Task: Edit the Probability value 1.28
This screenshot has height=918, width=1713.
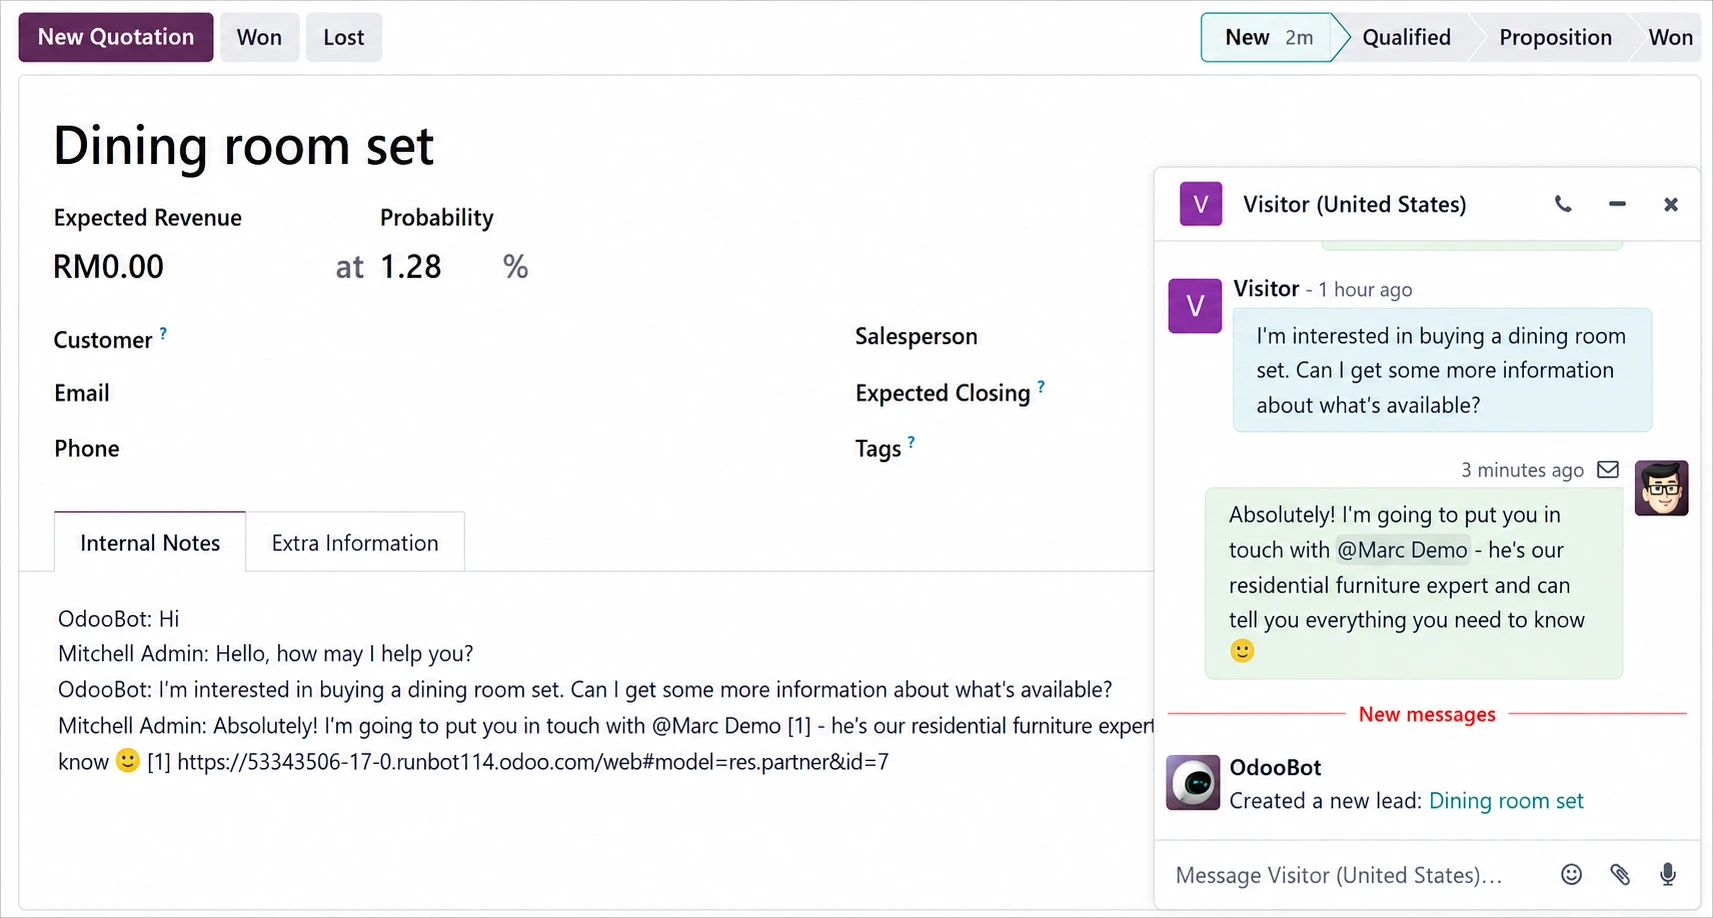Action: click(x=410, y=267)
